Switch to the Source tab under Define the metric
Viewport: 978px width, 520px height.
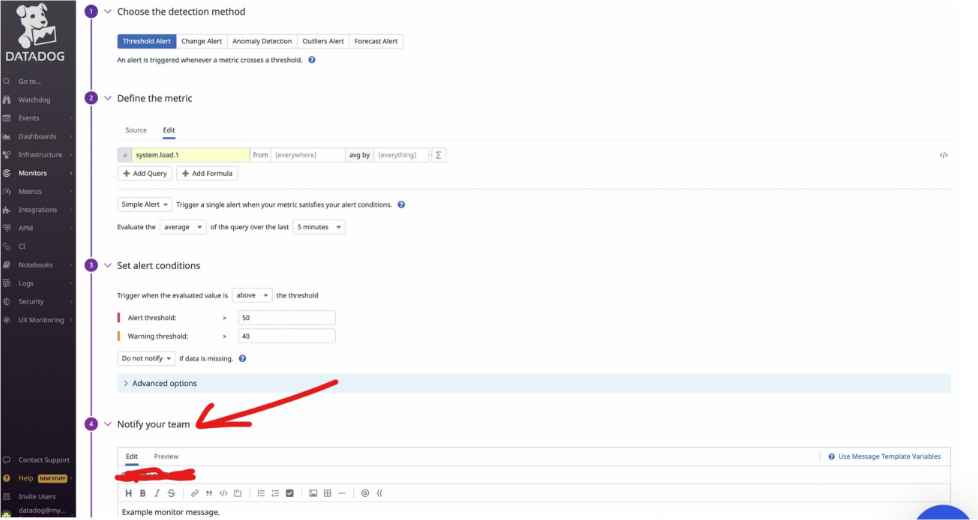136,130
